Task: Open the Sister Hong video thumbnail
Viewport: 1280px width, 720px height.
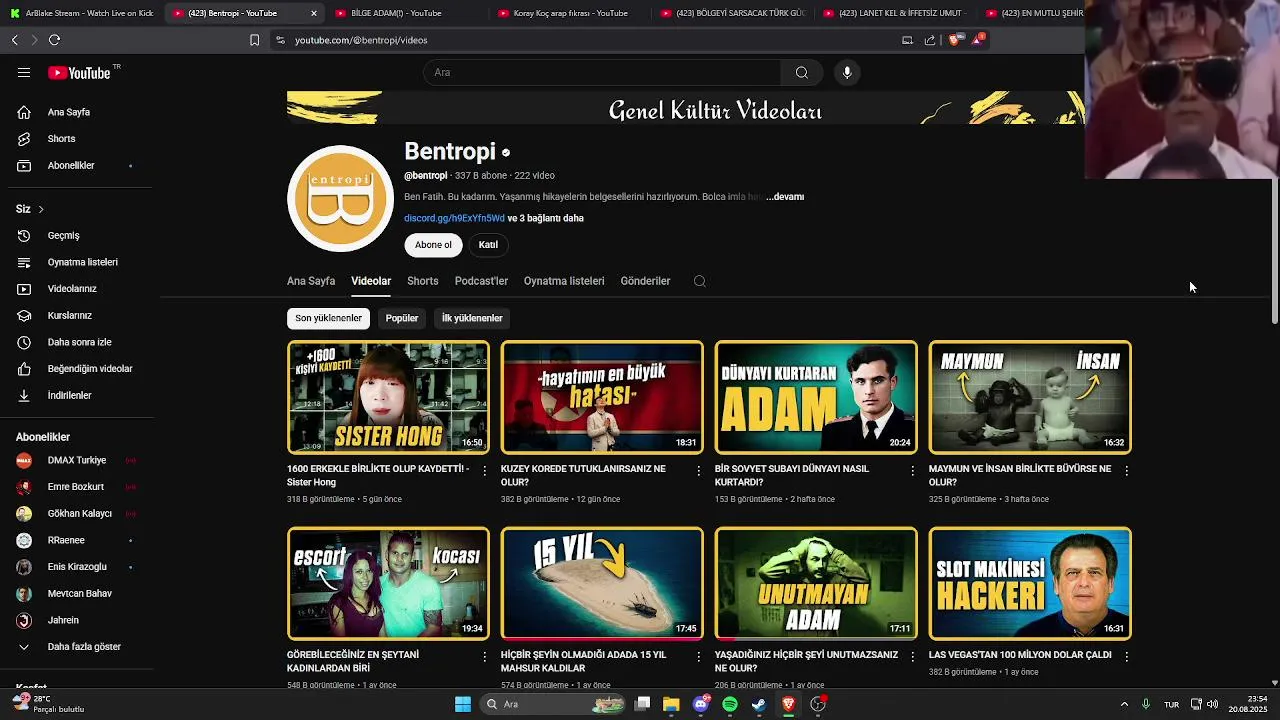Action: [x=388, y=397]
